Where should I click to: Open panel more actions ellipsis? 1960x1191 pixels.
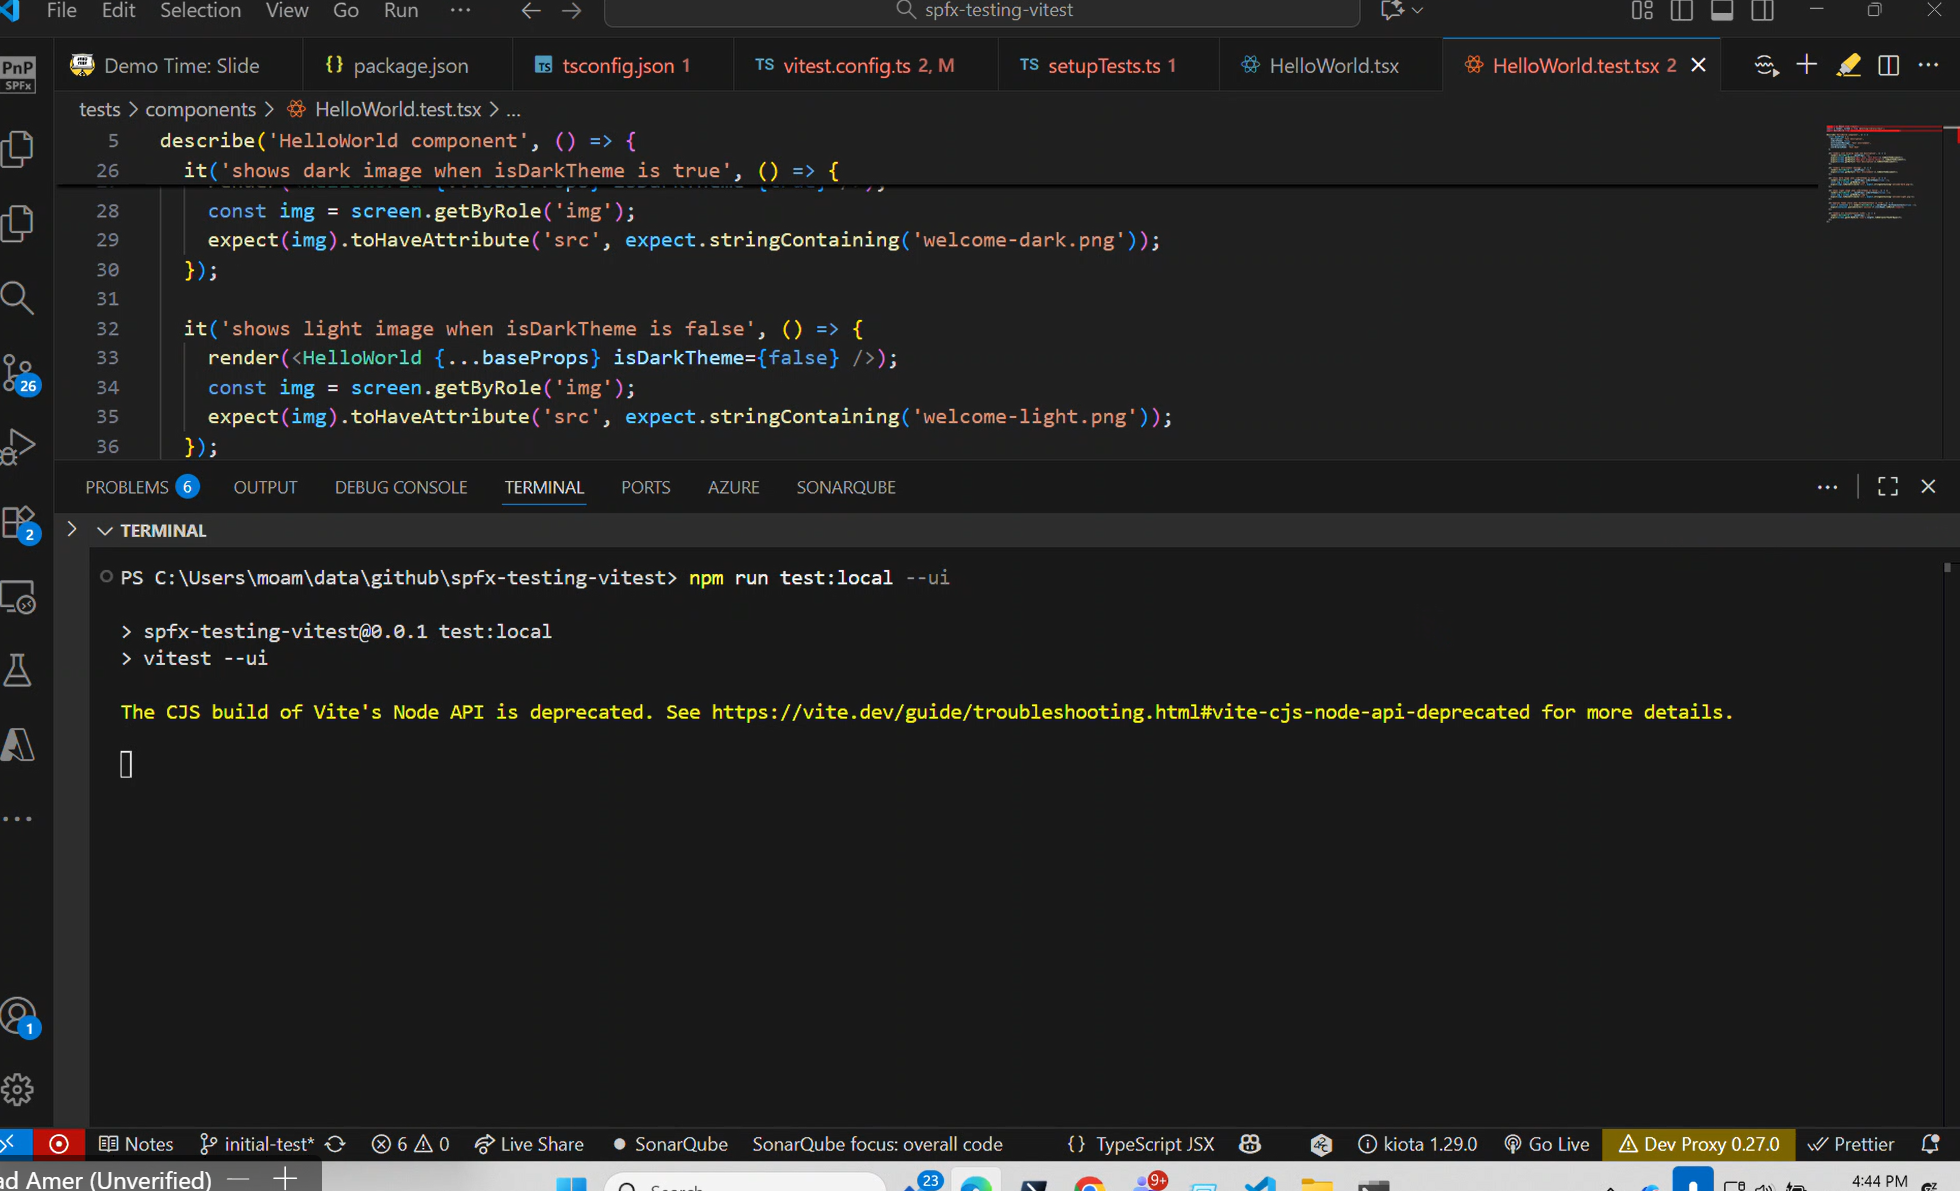(x=1827, y=487)
